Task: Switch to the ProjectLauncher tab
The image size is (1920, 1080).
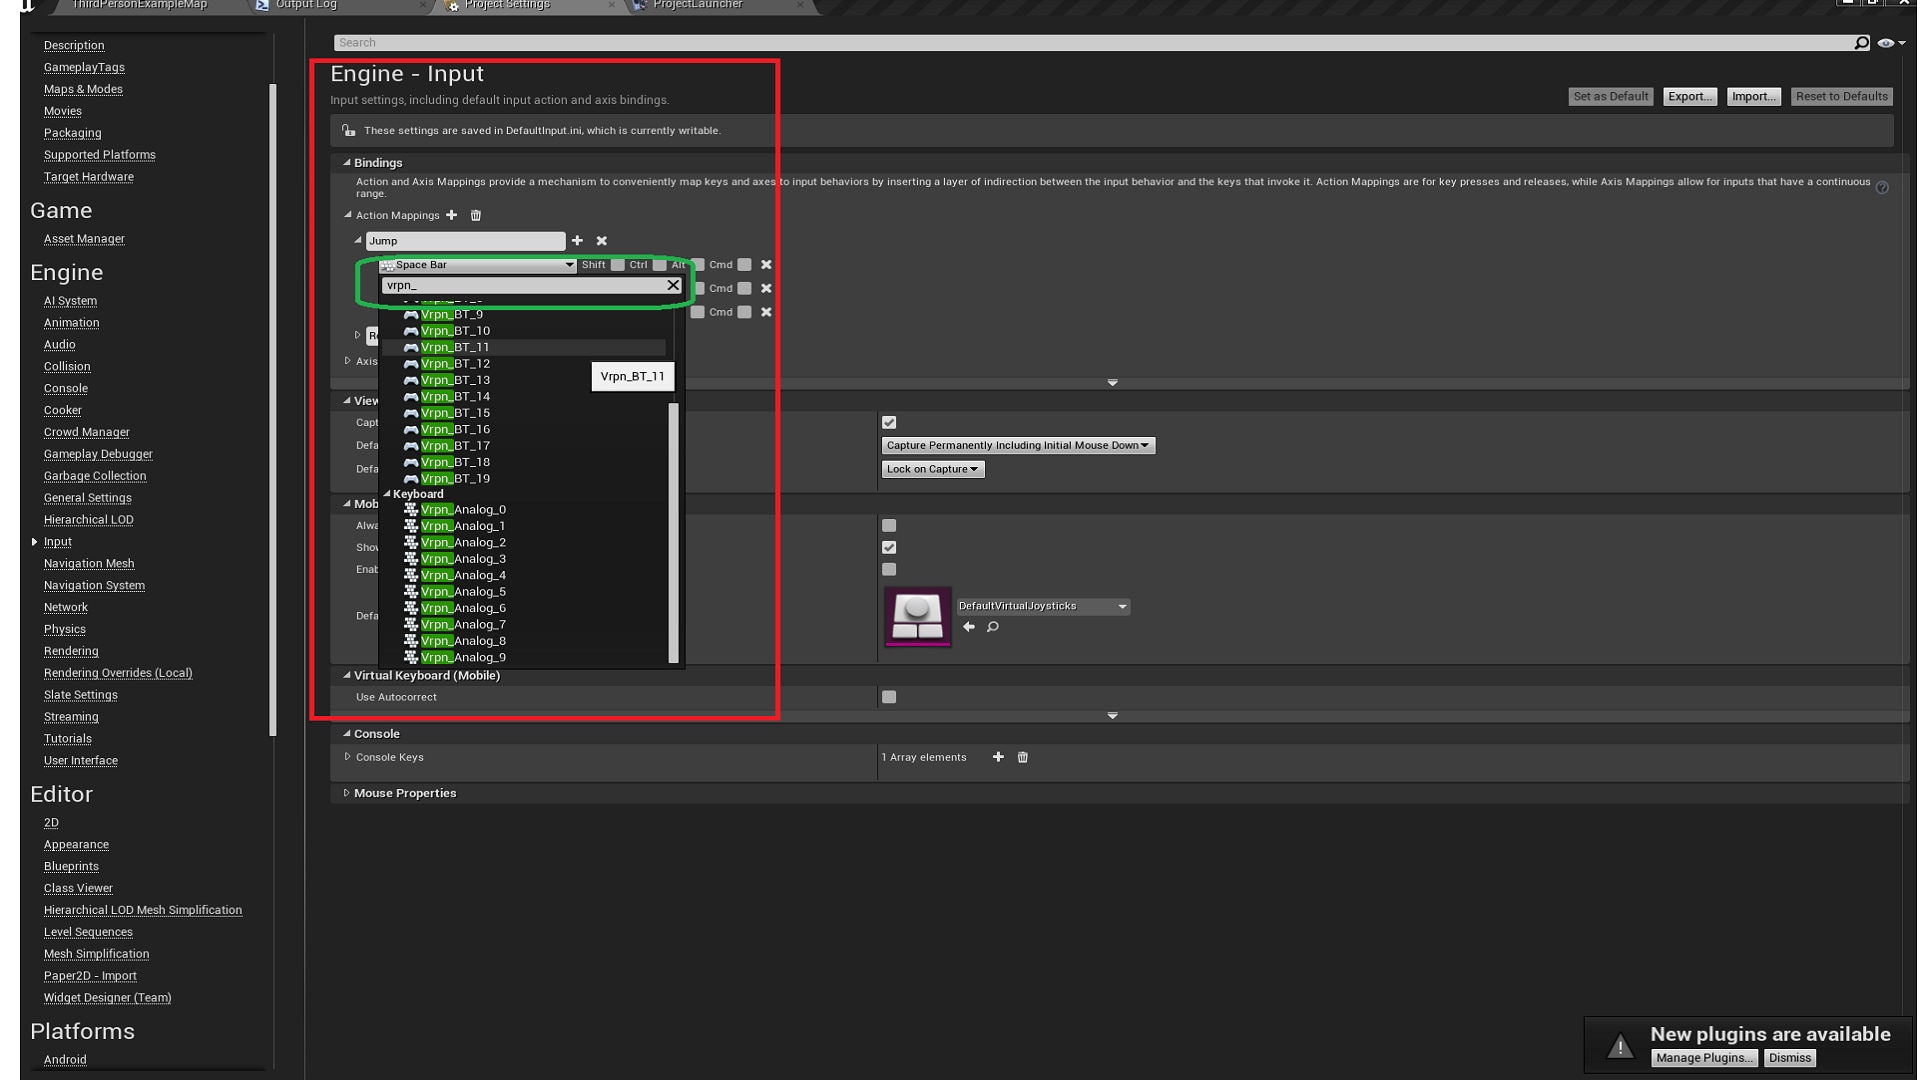Action: pyautogui.click(x=697, y=5)
